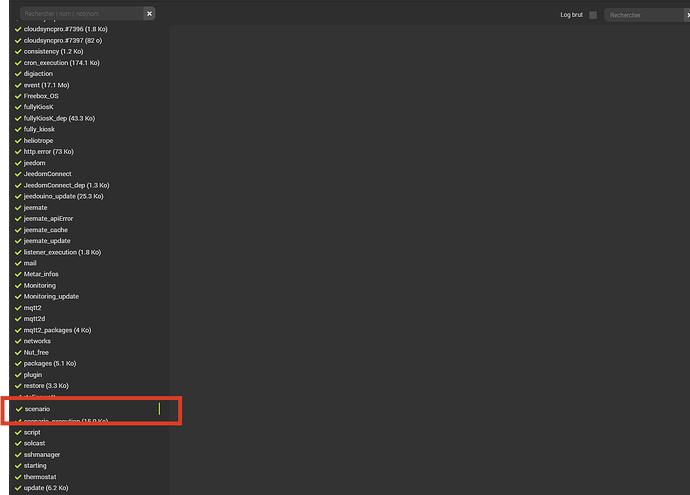690x495 pixels.
Task: Open the cron_execution log
Action: point(62,63)
